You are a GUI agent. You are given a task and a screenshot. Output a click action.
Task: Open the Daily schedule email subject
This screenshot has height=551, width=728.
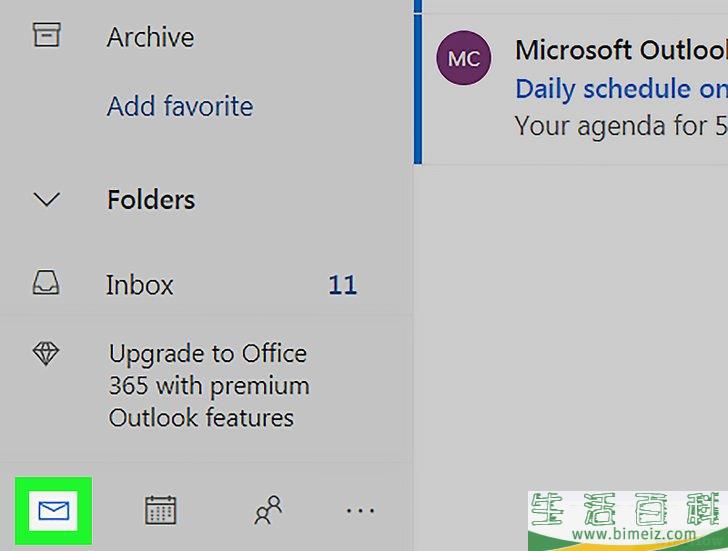[622, 89]
